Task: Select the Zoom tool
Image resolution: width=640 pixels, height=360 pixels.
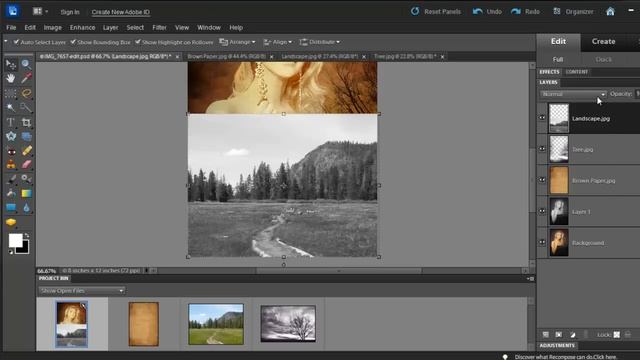Action: tap(26, 64)
